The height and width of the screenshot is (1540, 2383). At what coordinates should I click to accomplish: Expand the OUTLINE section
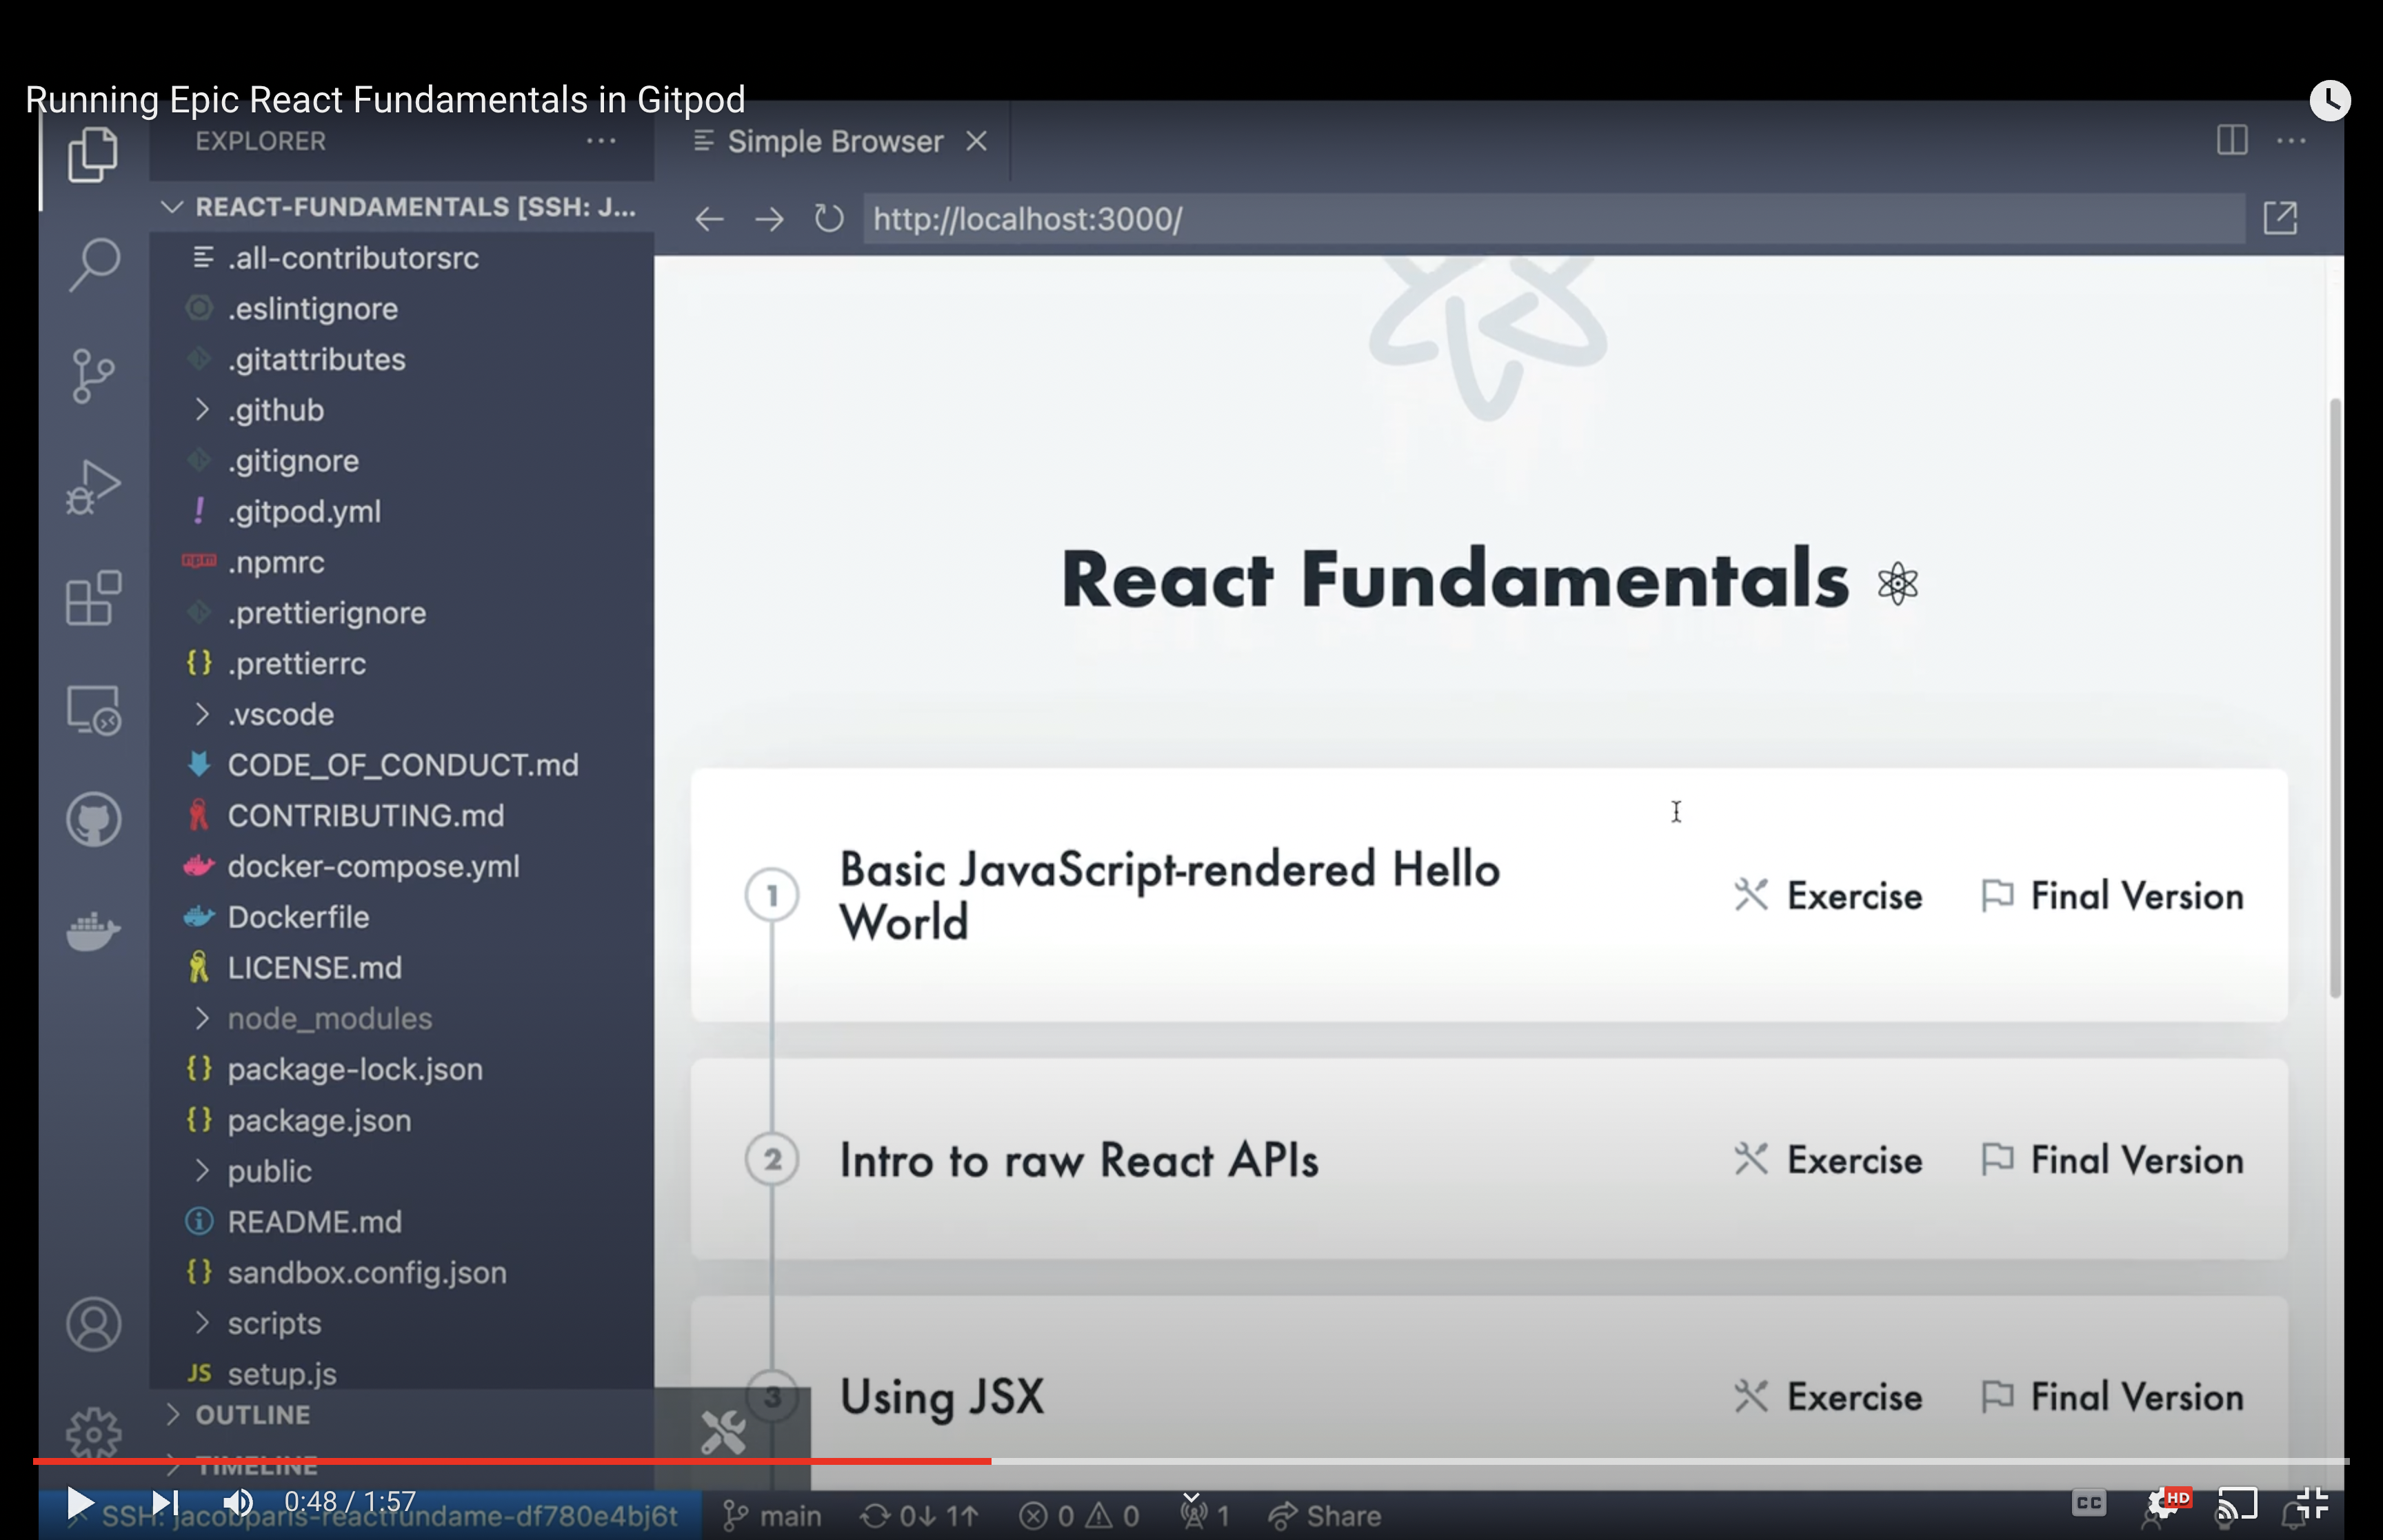tap(401, 1414)
